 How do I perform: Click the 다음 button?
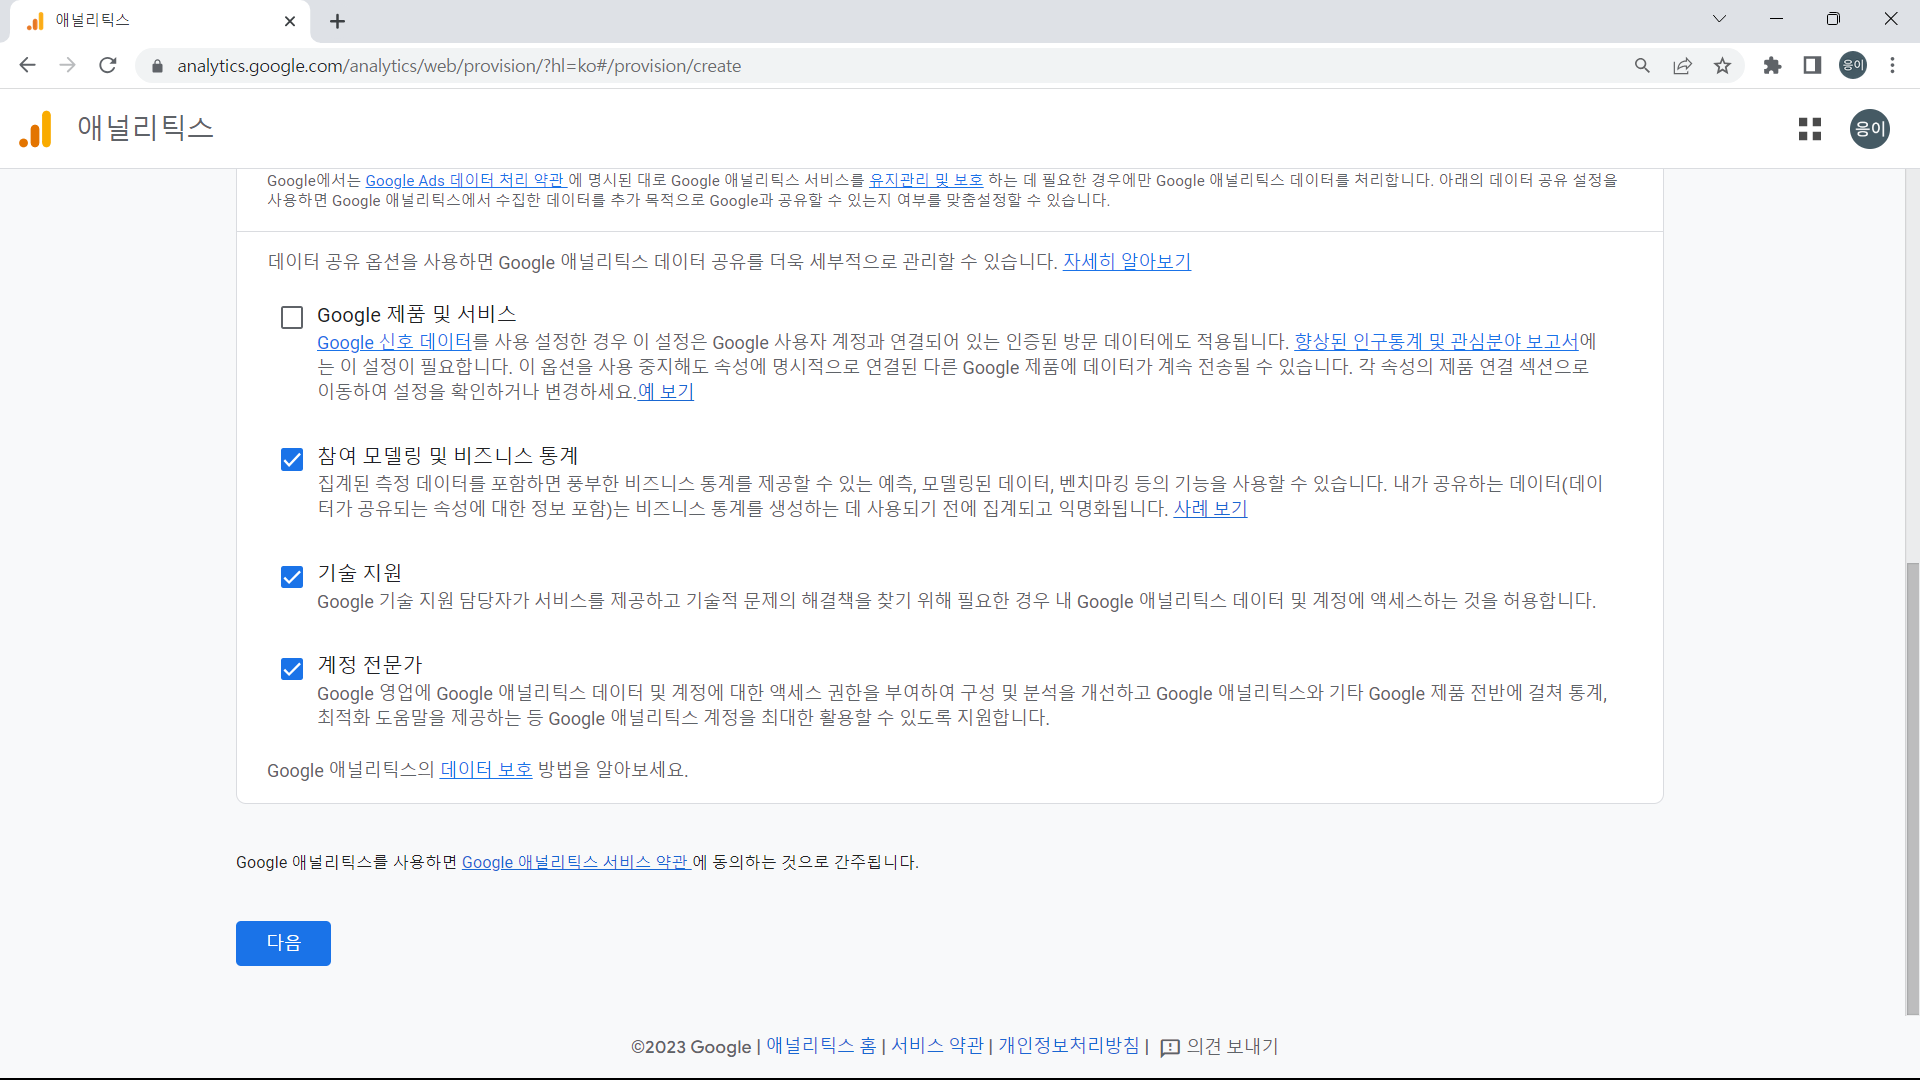[283, 943]
